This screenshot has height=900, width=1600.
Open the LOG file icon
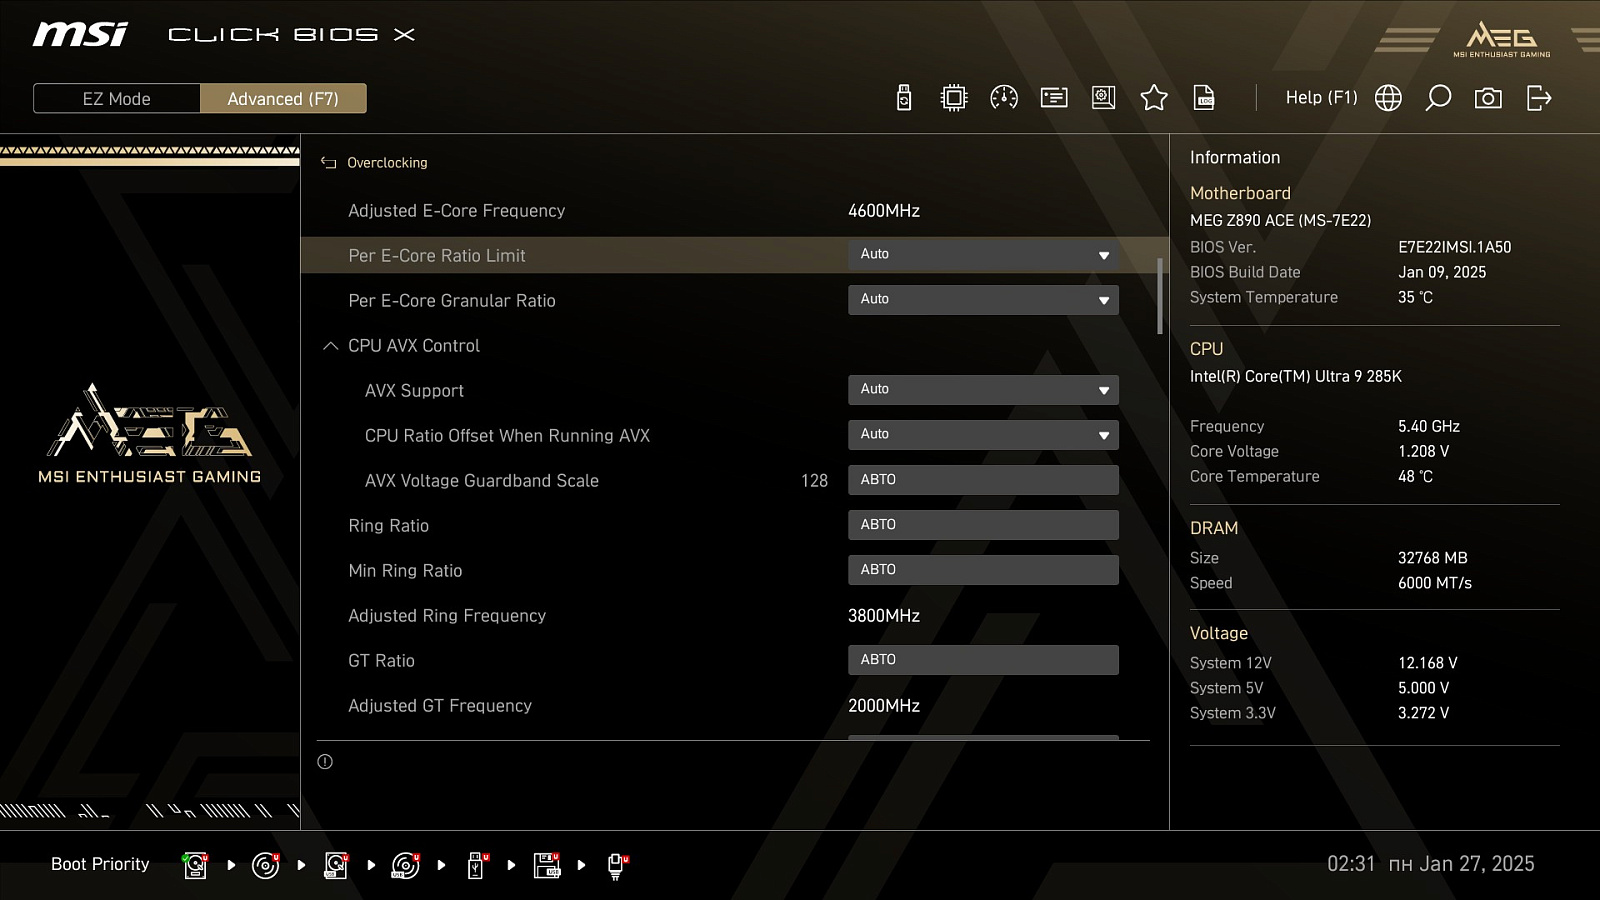point(1204,98)
